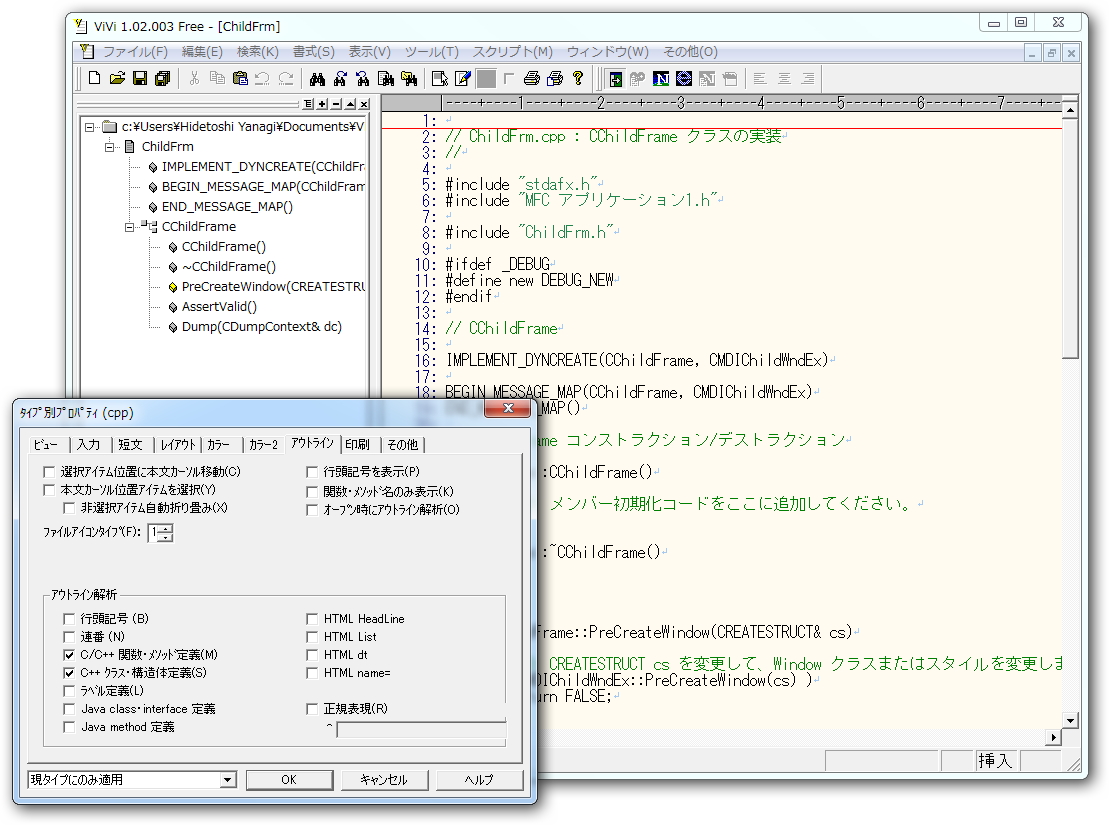The image size is (1109, 825).
Task: Click the Print Preview printer icon
Action: 555,79
